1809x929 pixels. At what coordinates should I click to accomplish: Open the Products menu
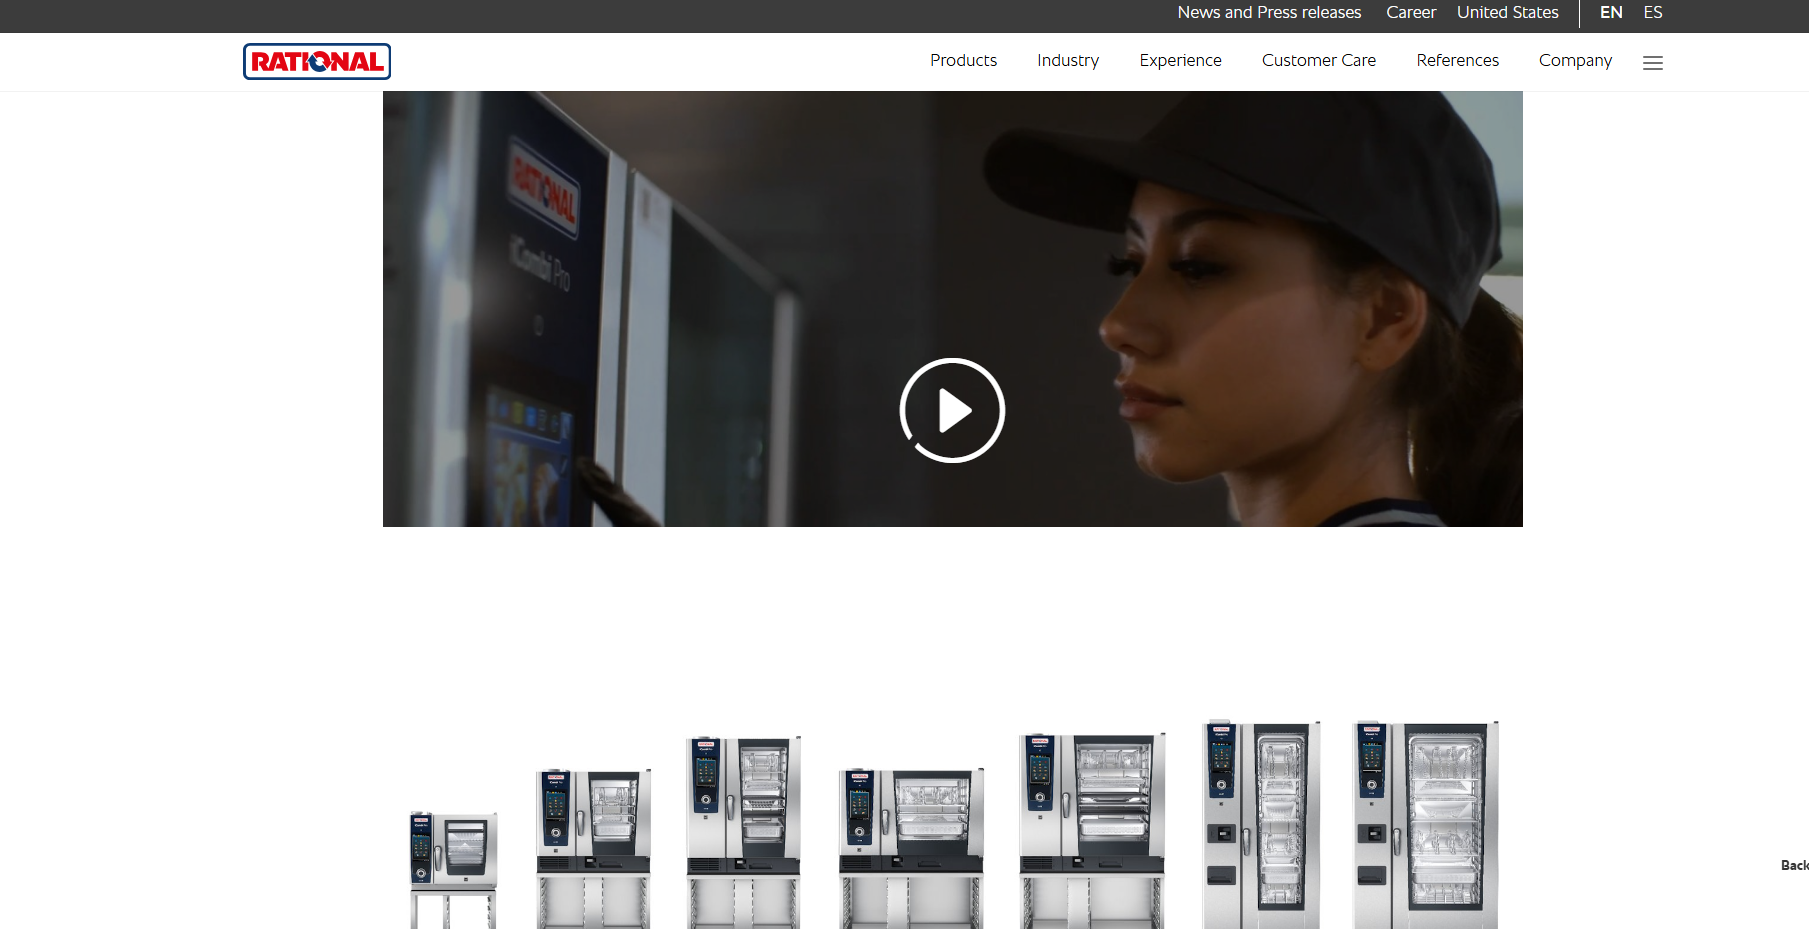point(963,60)
